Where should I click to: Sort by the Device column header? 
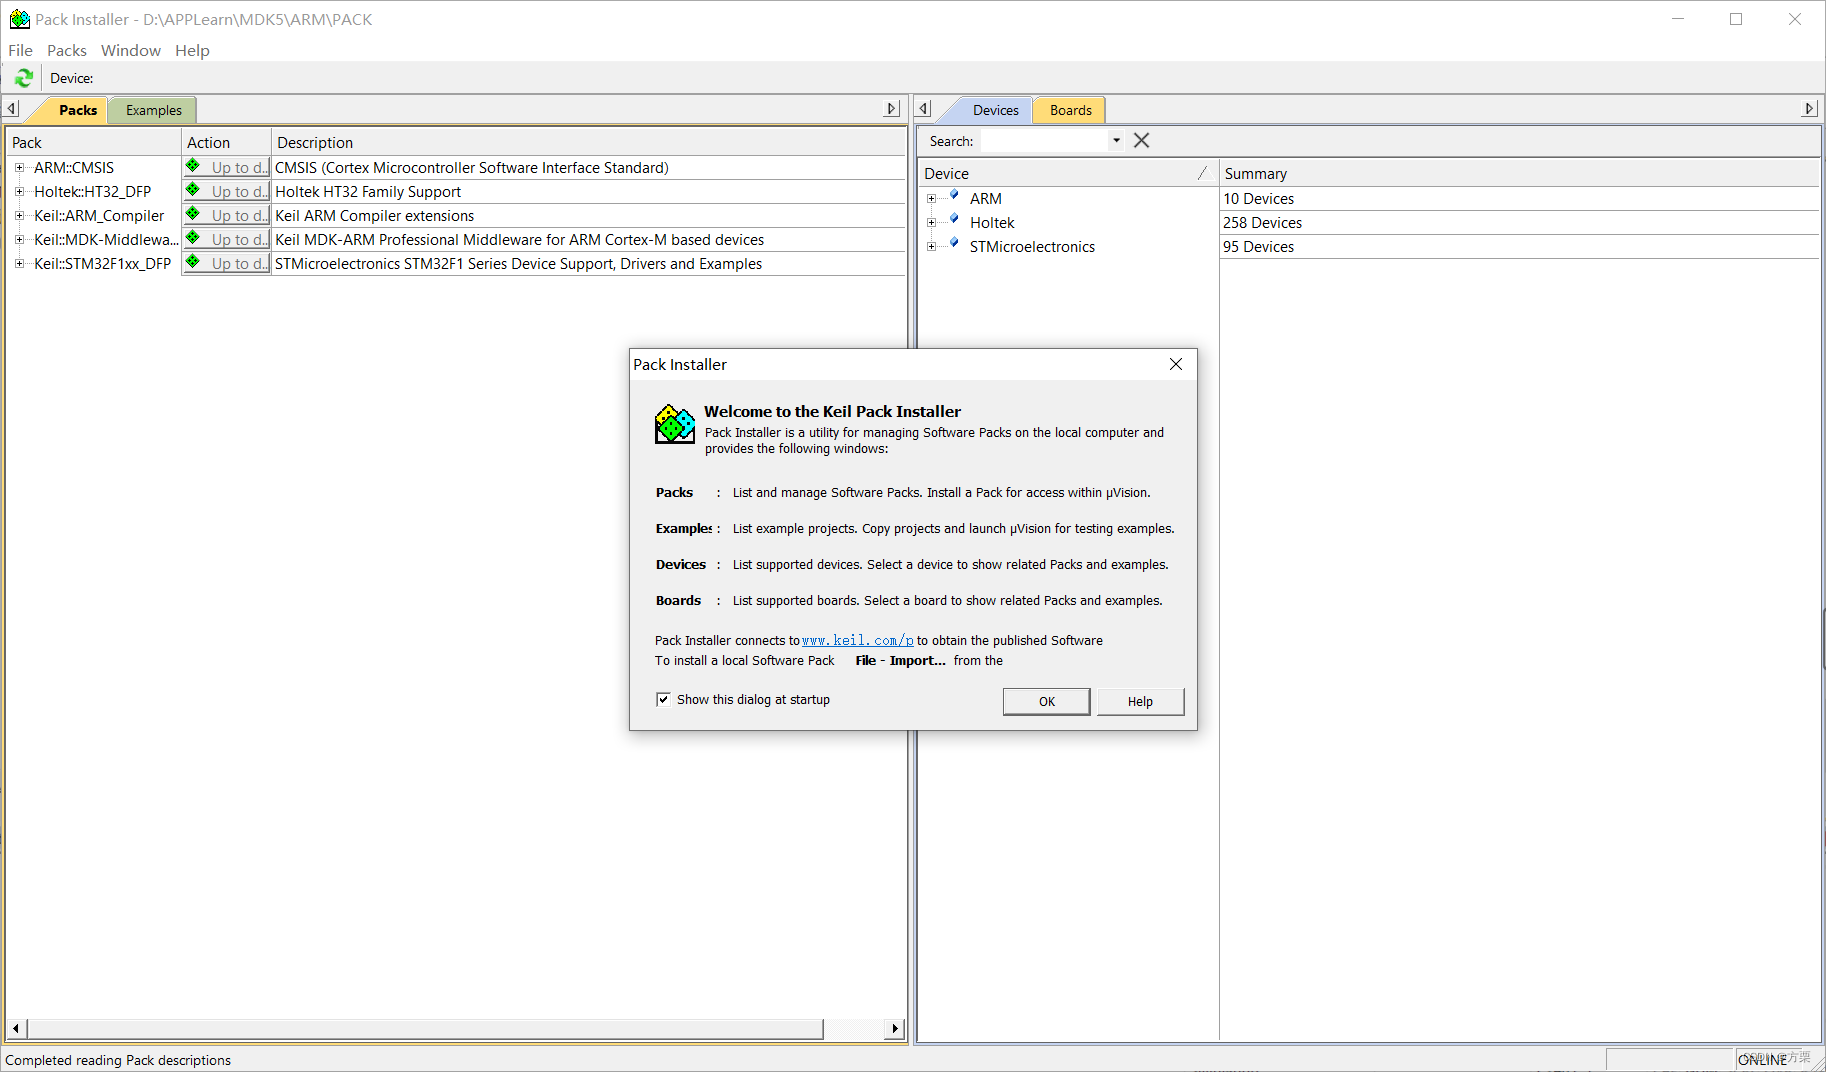(x=1066, y=173)
